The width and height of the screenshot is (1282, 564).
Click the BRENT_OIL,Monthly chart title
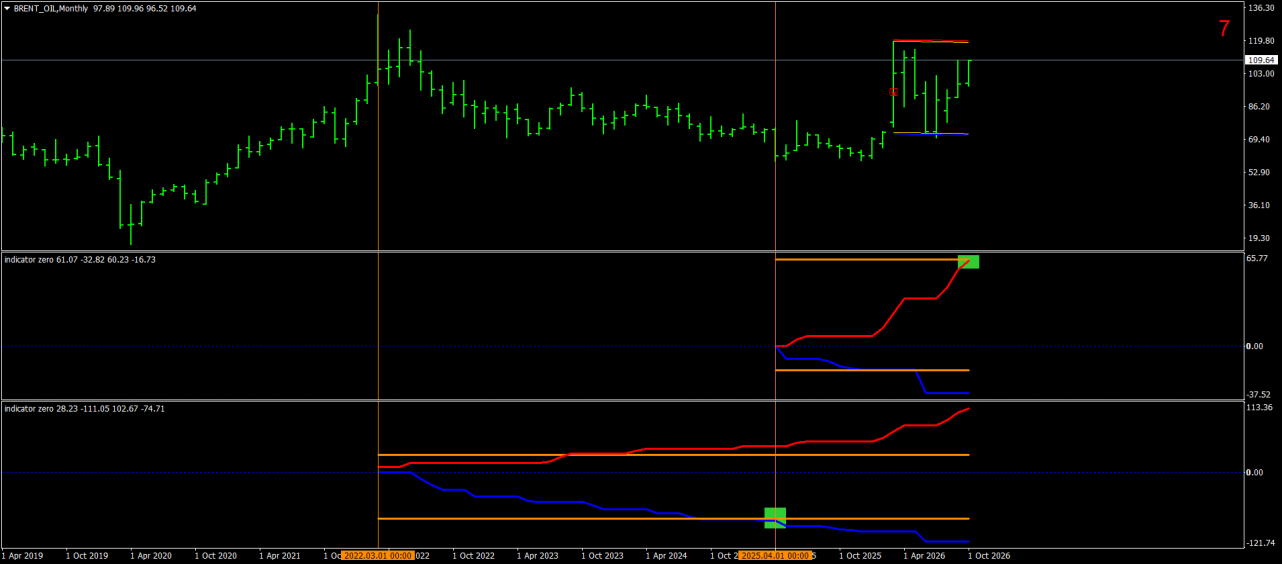point(51,8)
